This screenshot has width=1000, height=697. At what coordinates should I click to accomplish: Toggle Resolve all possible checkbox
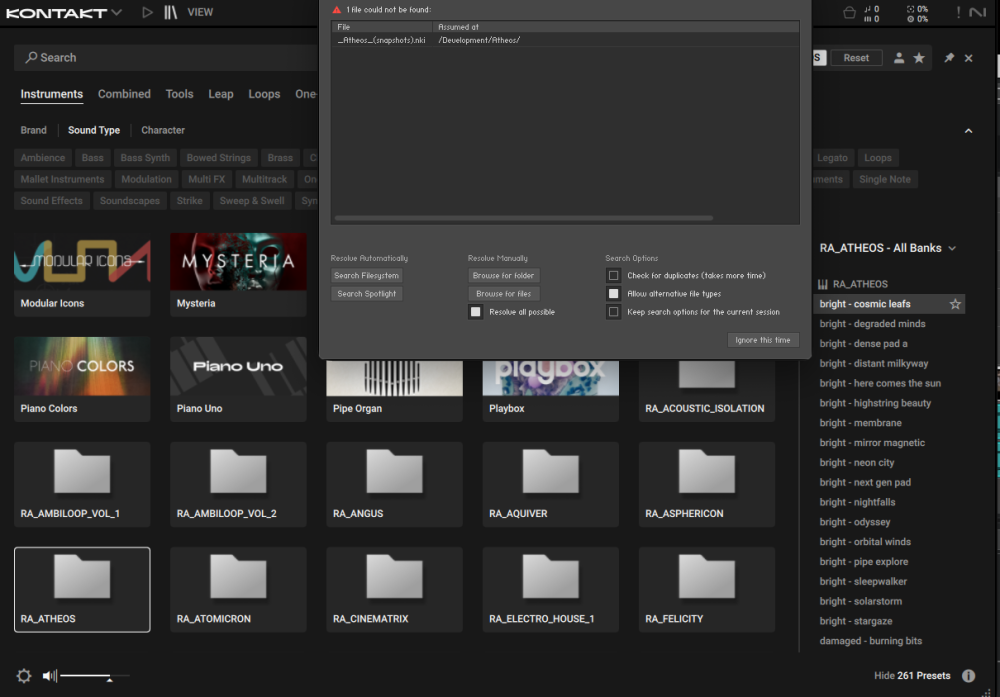pyautogui.click(x=476, y=312)
